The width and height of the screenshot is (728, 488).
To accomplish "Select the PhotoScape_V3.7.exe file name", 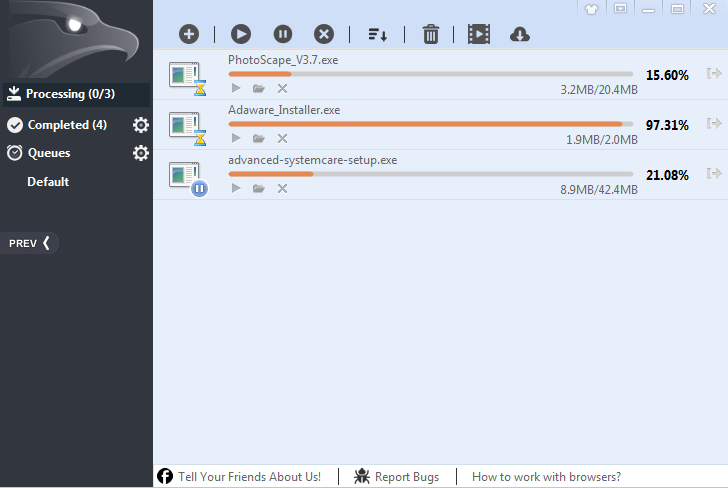I will 283,60.
